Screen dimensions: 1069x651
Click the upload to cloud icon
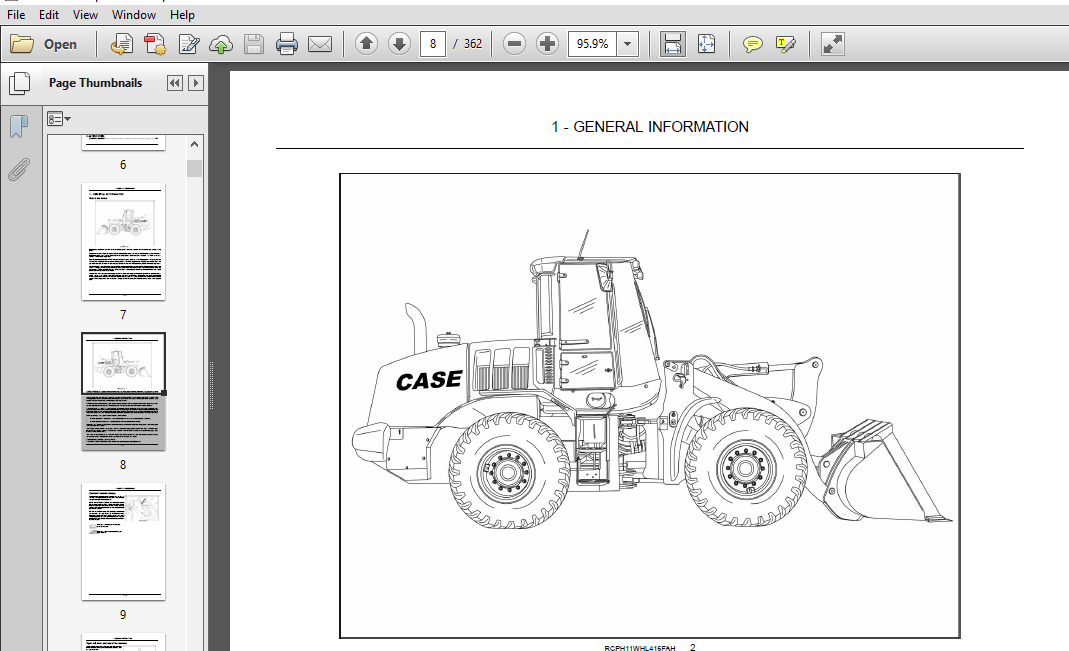tap(221, 44)
